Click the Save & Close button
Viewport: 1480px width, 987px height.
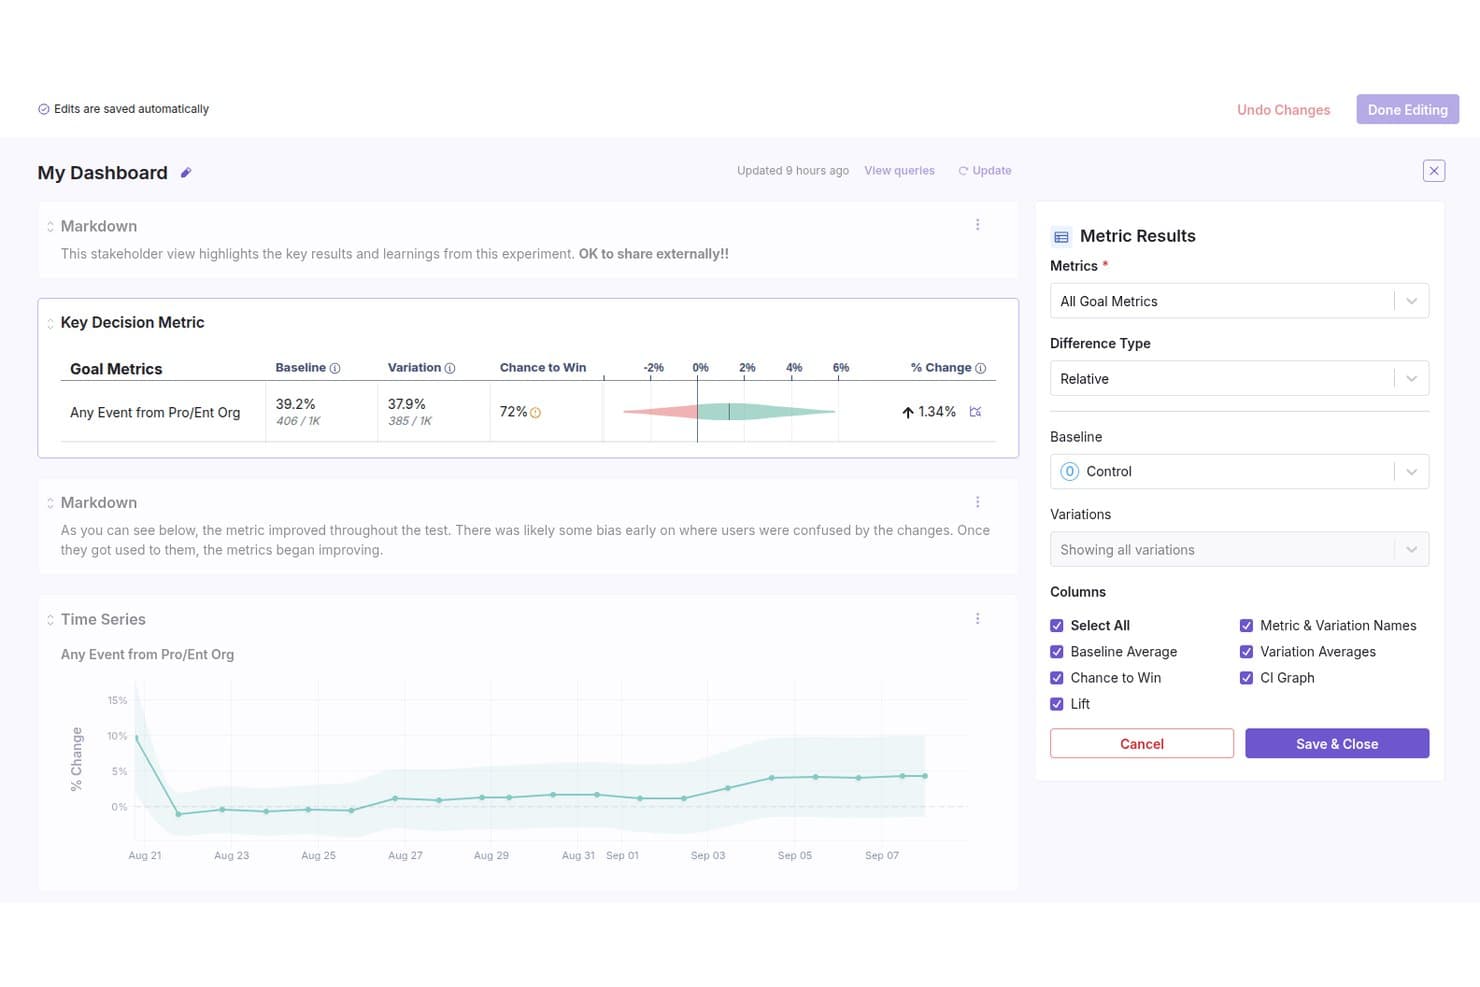tap(1337, 744)
